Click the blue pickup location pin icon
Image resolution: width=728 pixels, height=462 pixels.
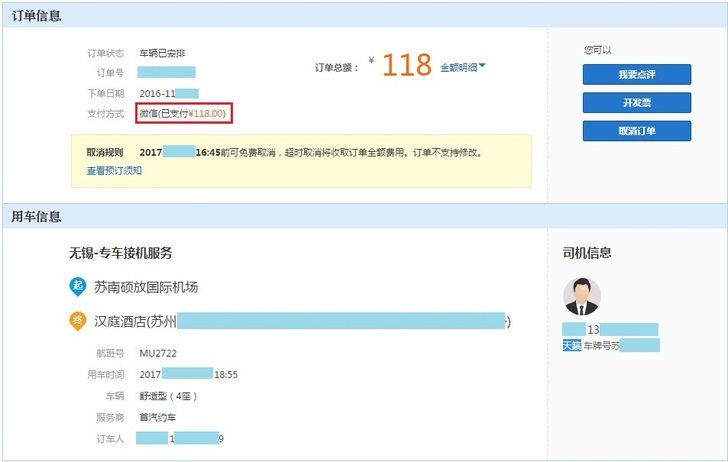pos(77,287)
